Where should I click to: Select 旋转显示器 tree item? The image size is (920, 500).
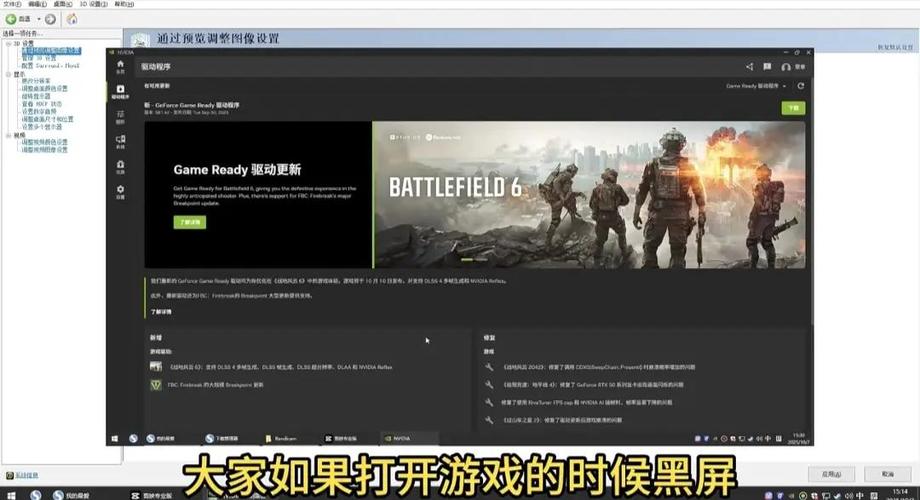36,96
